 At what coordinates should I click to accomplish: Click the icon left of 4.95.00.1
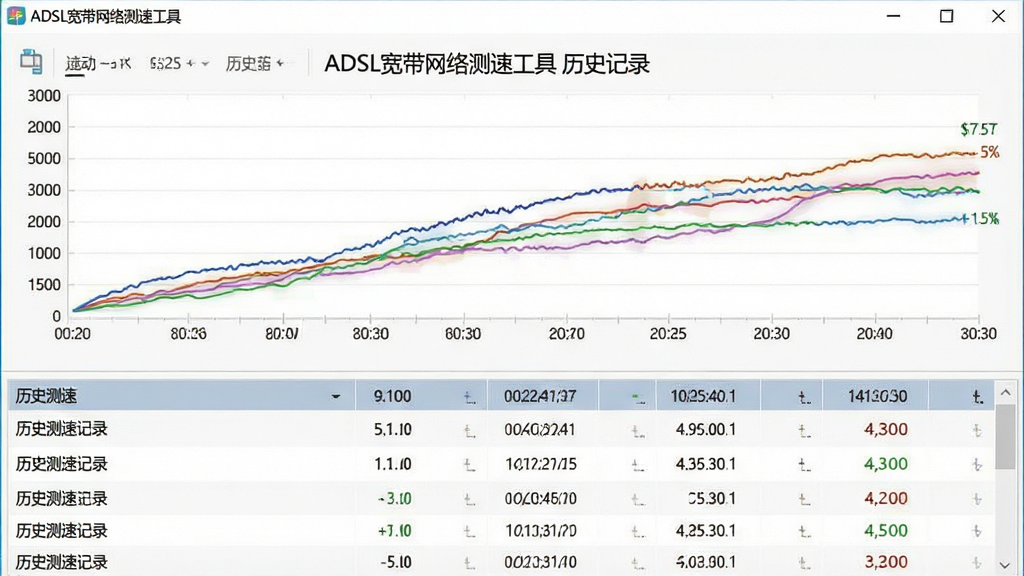click(638, 431)
